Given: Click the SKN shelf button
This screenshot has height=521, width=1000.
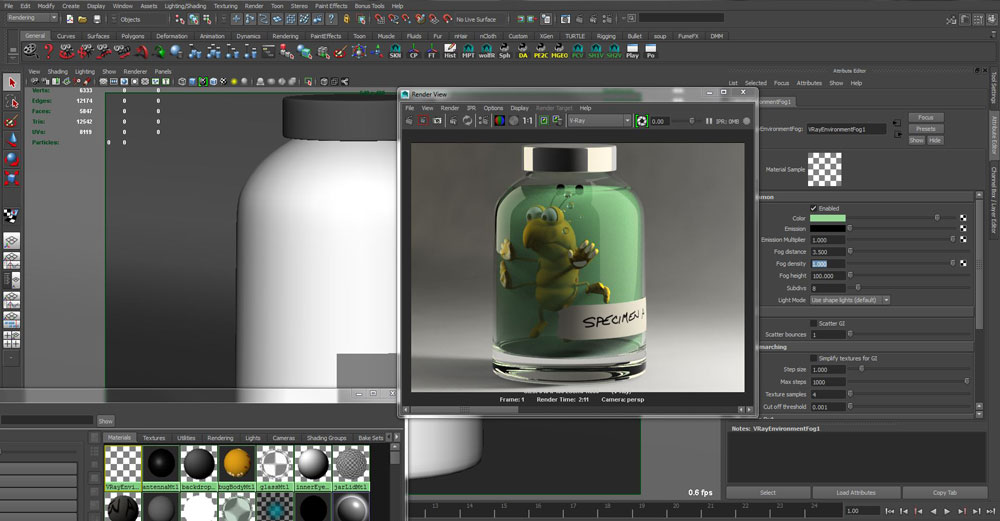Looking at the screenshot, I should point(395,51).
